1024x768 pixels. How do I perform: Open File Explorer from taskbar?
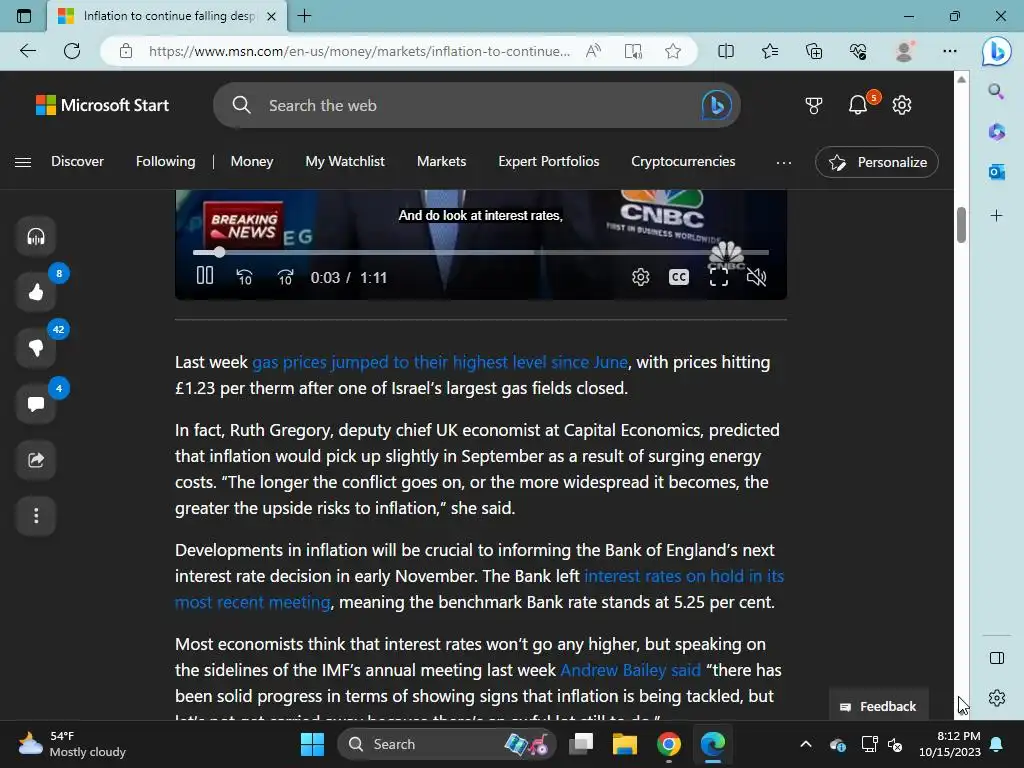(x=624, y=744)
